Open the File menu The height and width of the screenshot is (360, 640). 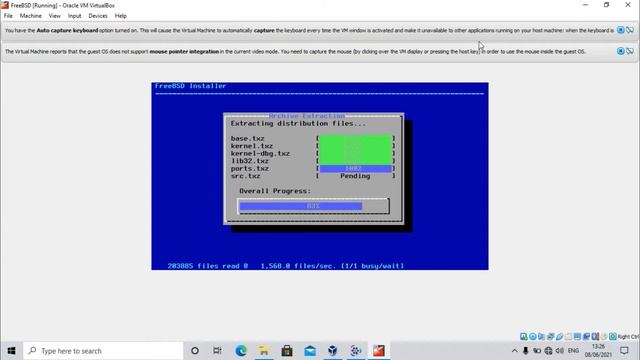point(8,16)
